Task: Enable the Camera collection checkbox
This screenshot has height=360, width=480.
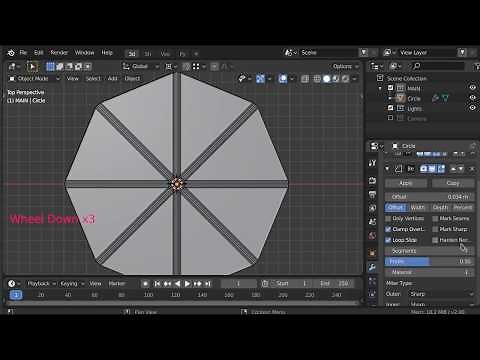Action: coord(390,118)
